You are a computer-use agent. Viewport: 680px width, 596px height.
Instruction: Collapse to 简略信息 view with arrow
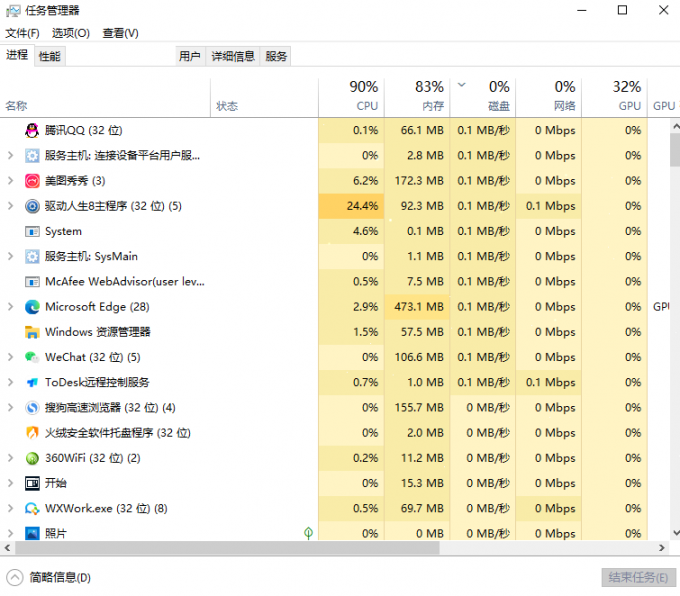click(x=14, y=577)
